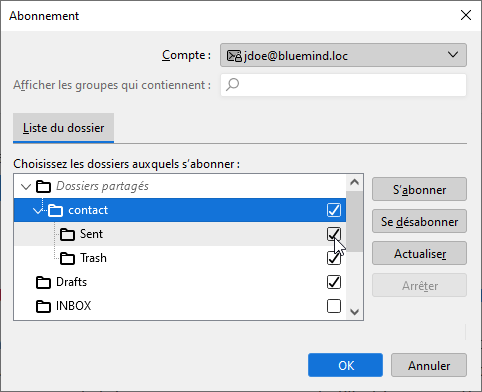This screenshot has height=392, width=482.
Task: Click the Drafts folder icon
Action: pos(43,282)
